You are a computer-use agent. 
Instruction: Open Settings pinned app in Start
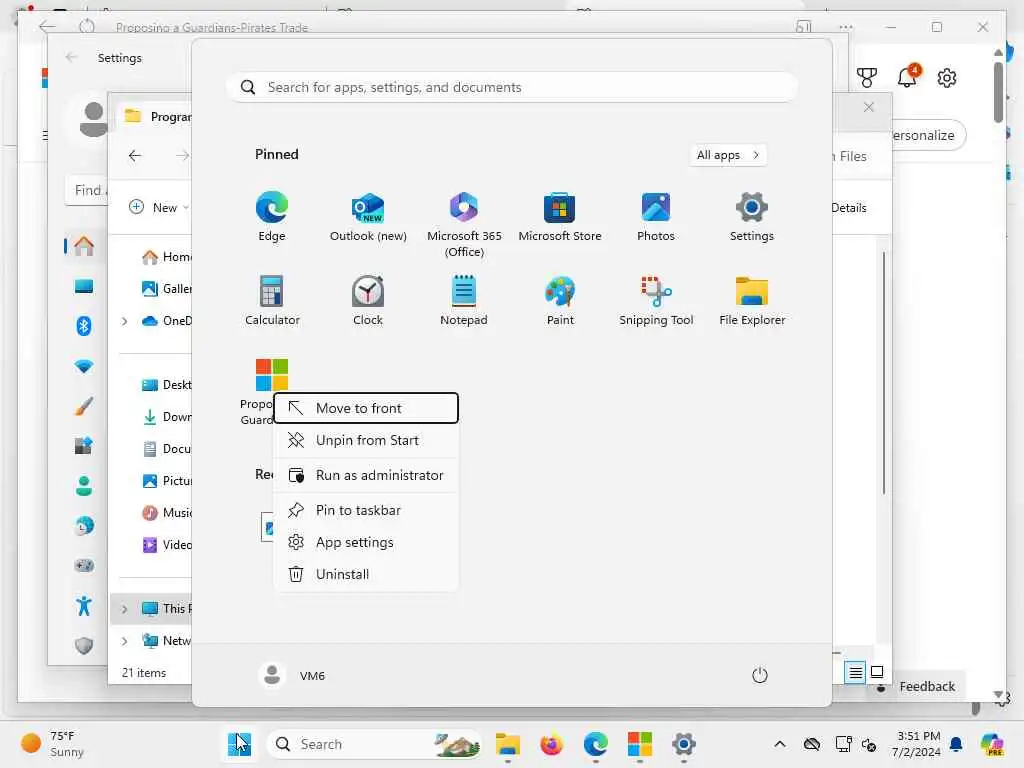[752, 217]
